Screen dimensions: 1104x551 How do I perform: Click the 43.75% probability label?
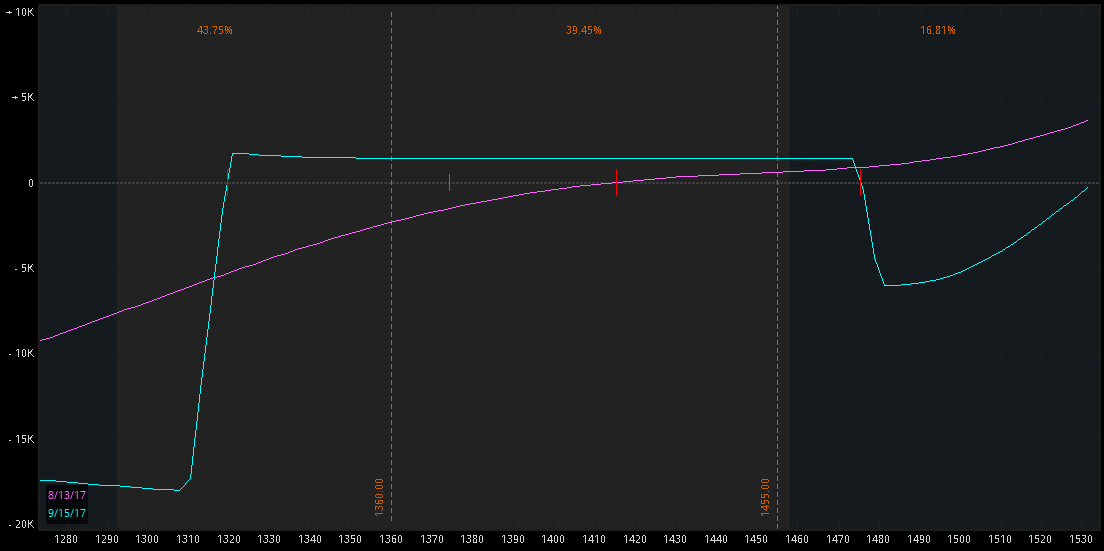214,30
